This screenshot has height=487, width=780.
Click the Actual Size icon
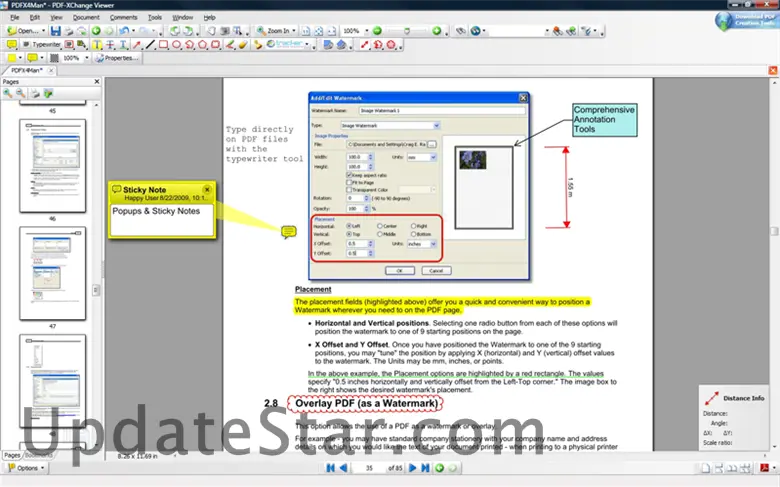click(x=305, y=31)
